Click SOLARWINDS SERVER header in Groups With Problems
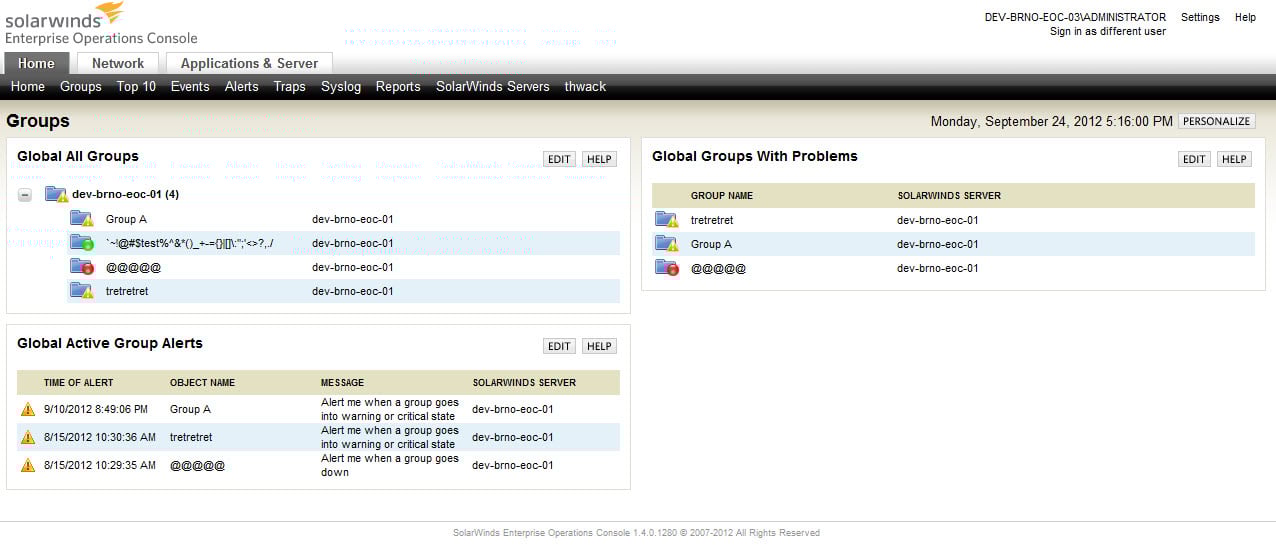 tap(949, 195)
